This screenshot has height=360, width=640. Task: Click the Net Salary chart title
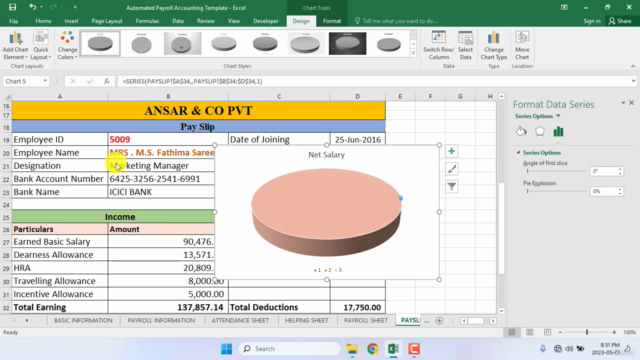click(x=327, y=155)
